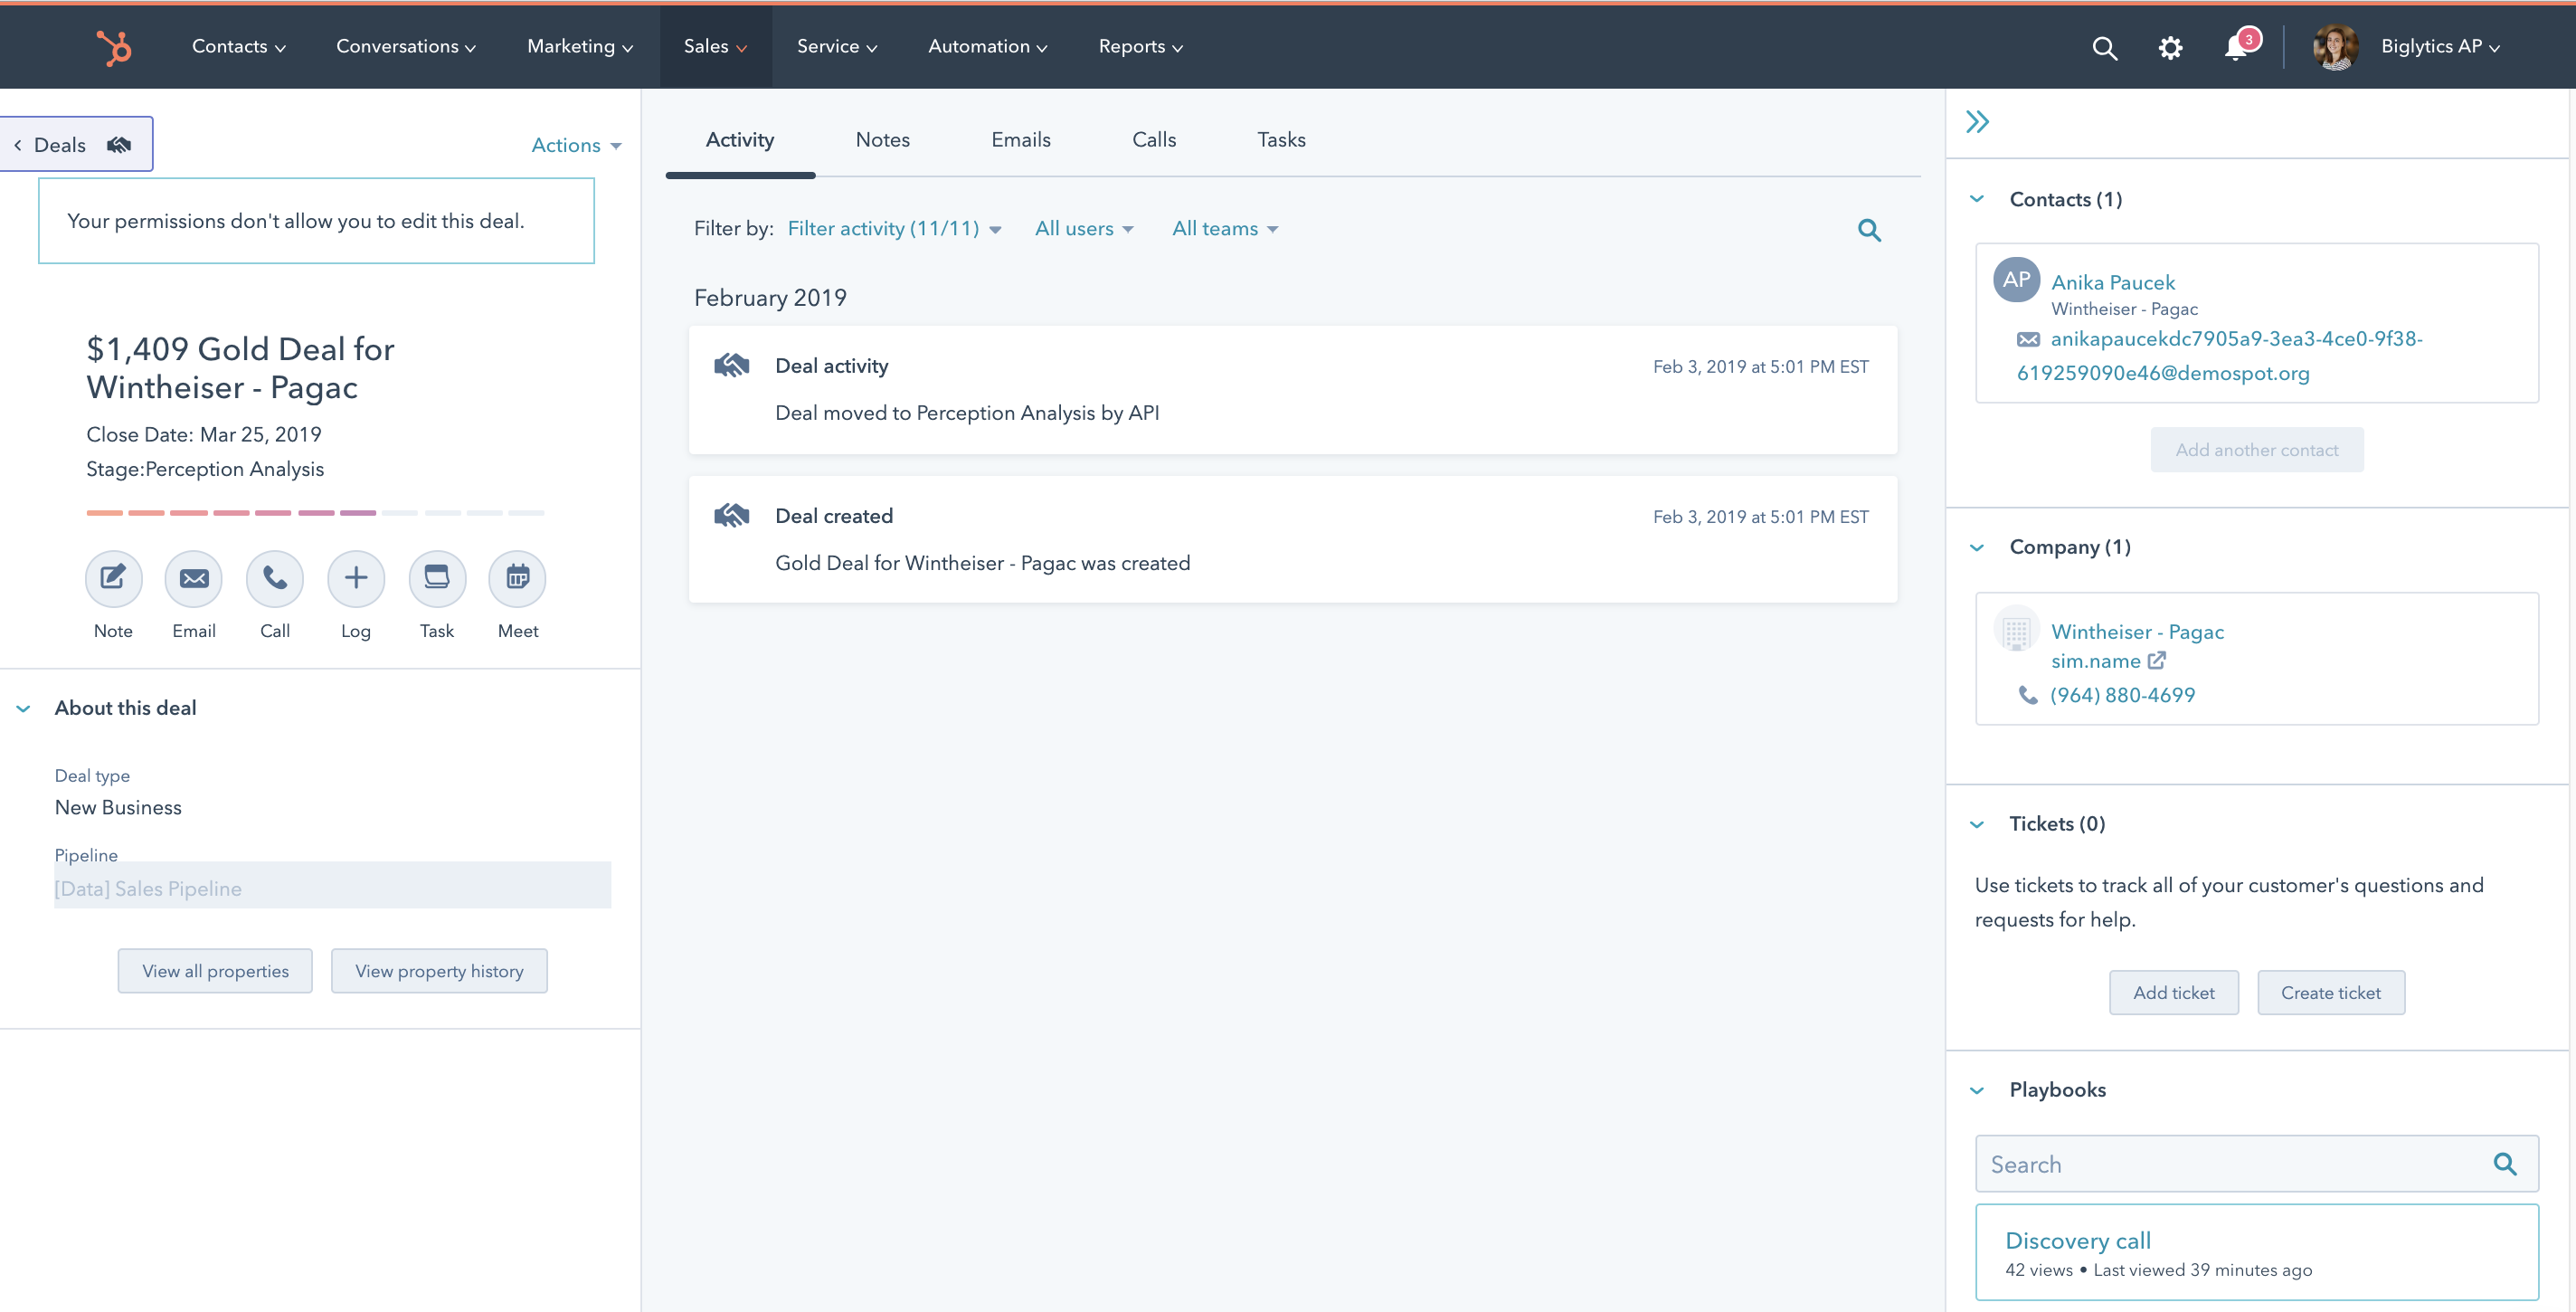Click the Playbooks search magnifier icon
Screen dimensions: 2576x1312
(2504, 1163)
